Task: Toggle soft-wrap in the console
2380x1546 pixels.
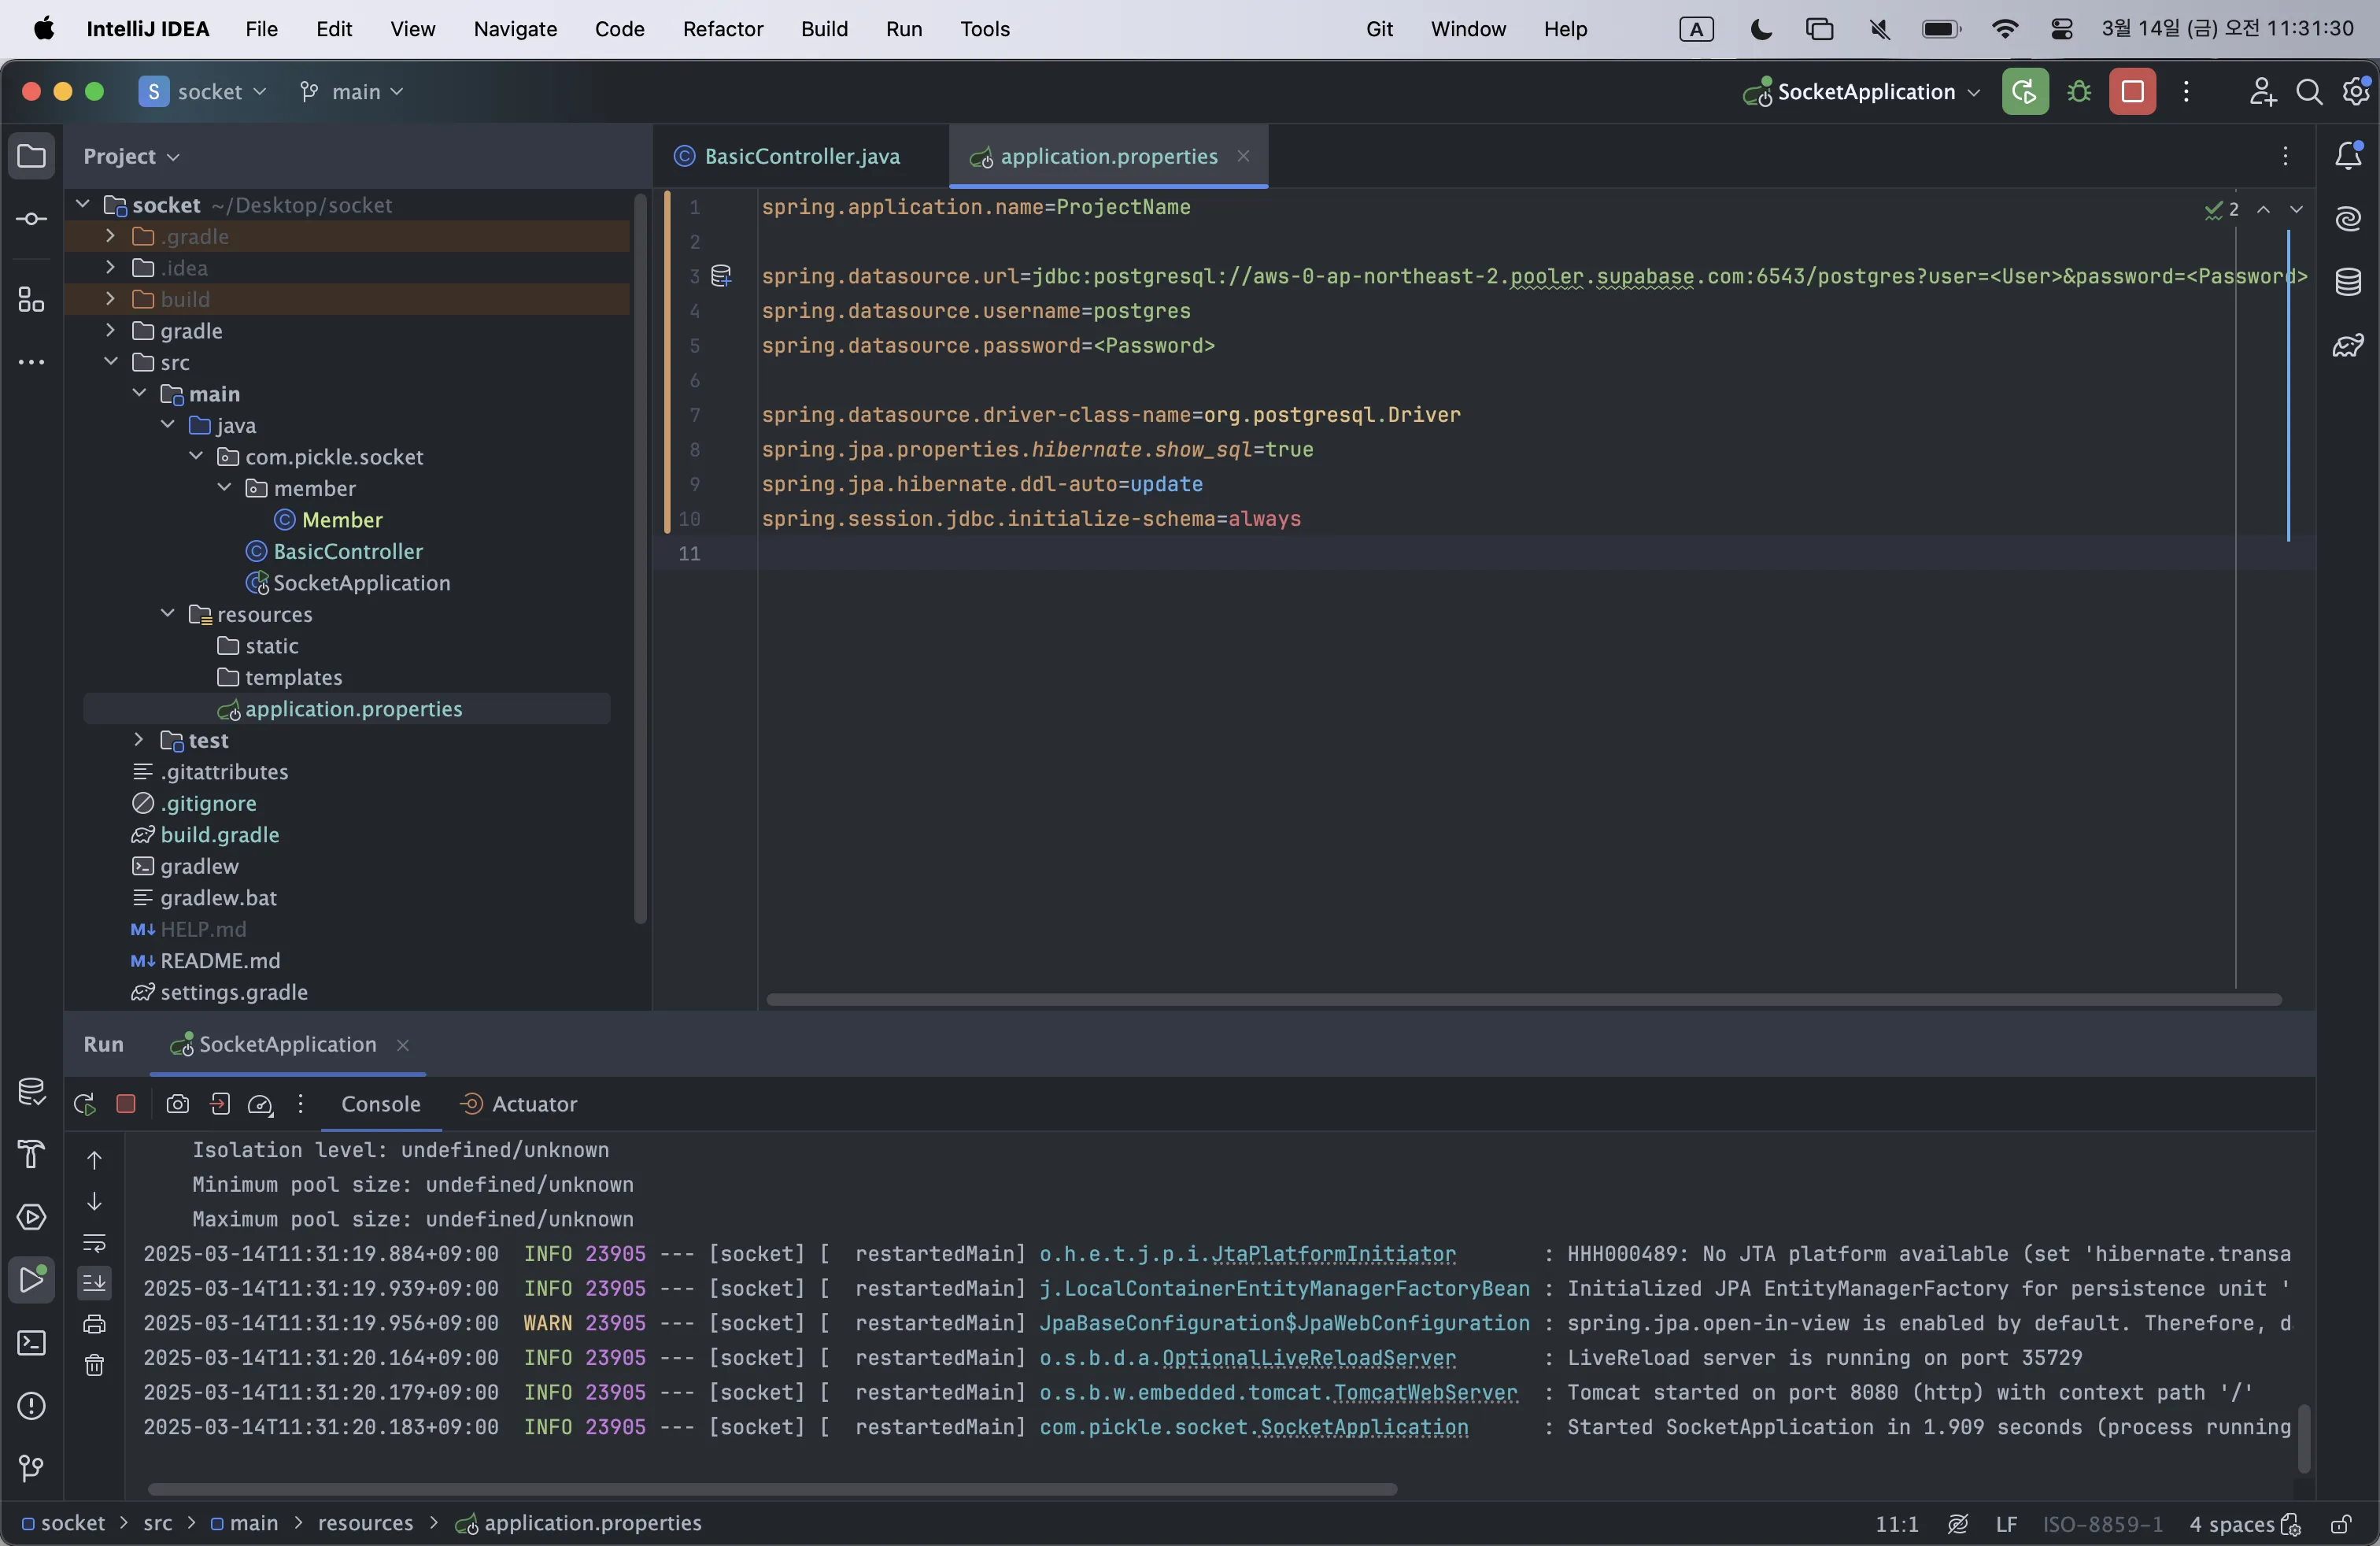Action: pyautogui.click(x=94, y=1242)
